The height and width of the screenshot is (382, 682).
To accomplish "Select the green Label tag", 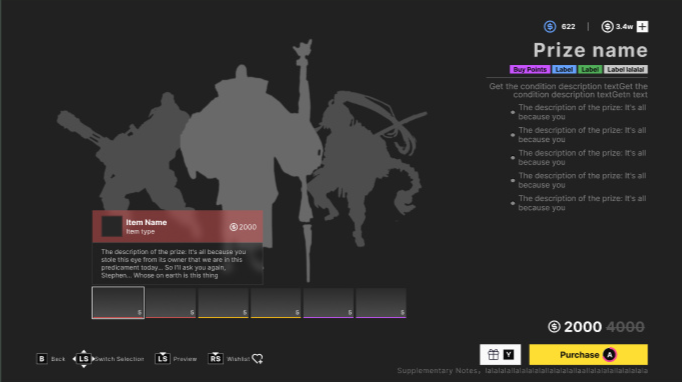I will (590, 70).
